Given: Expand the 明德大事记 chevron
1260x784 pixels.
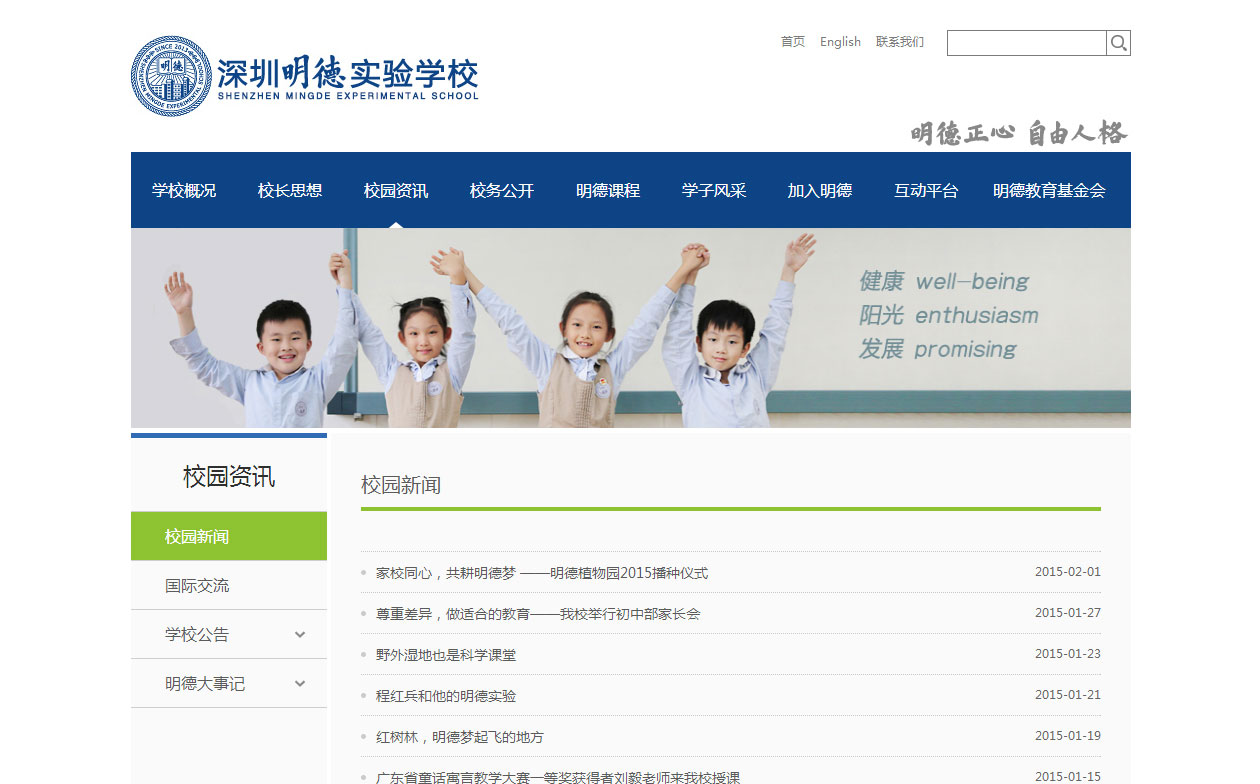Looking at the screenshot, I should (300, 684).
